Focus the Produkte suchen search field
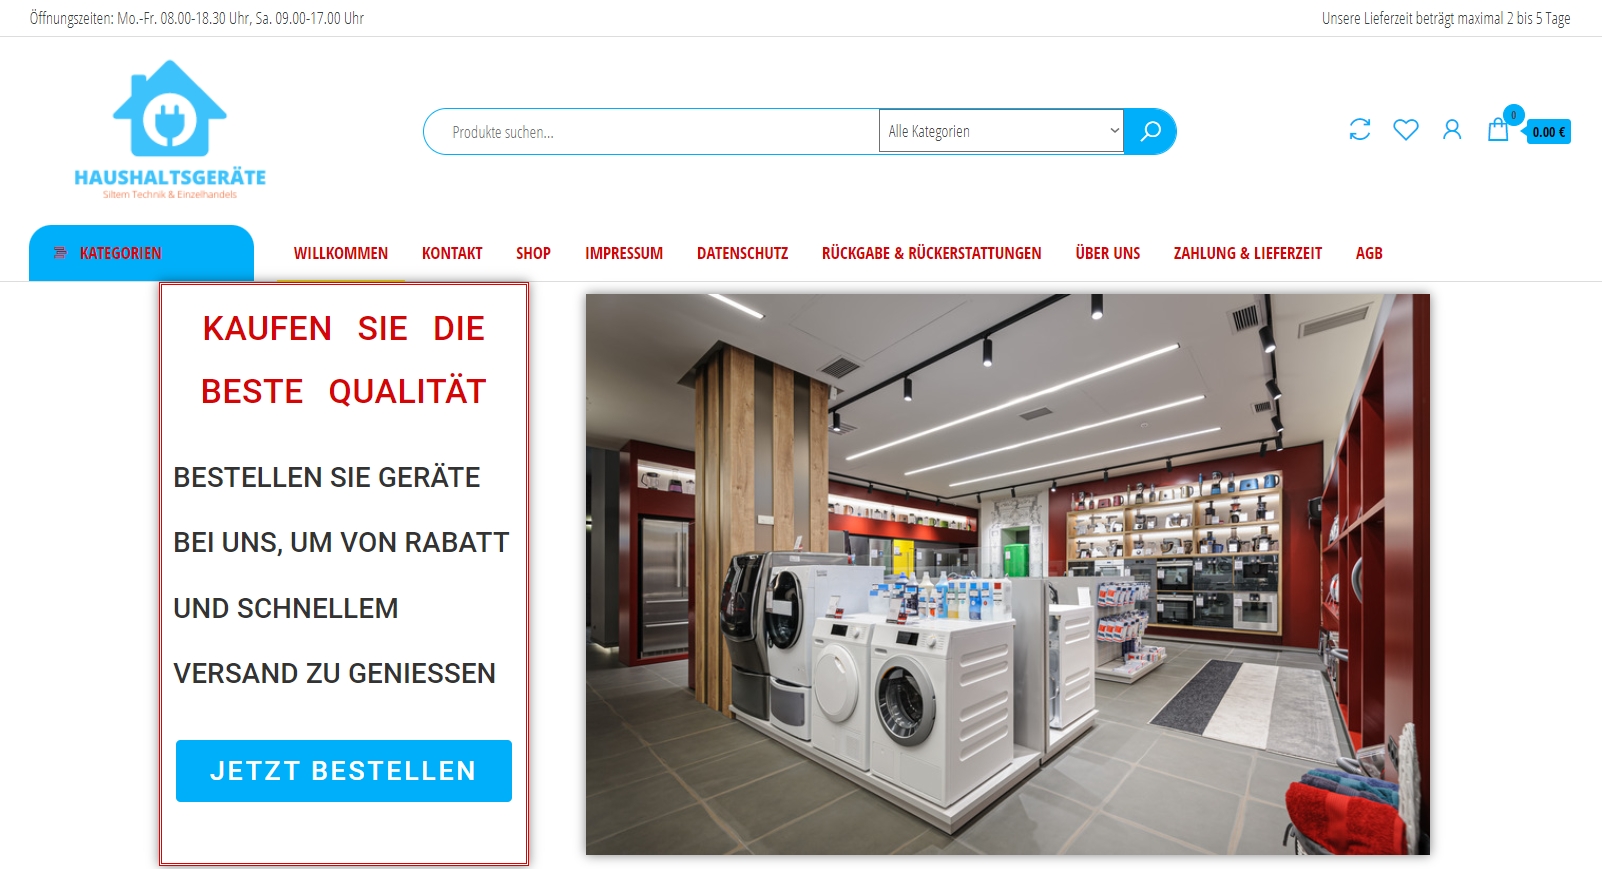The width and height of the screenshot is (1602, 869). click(651, 131)
